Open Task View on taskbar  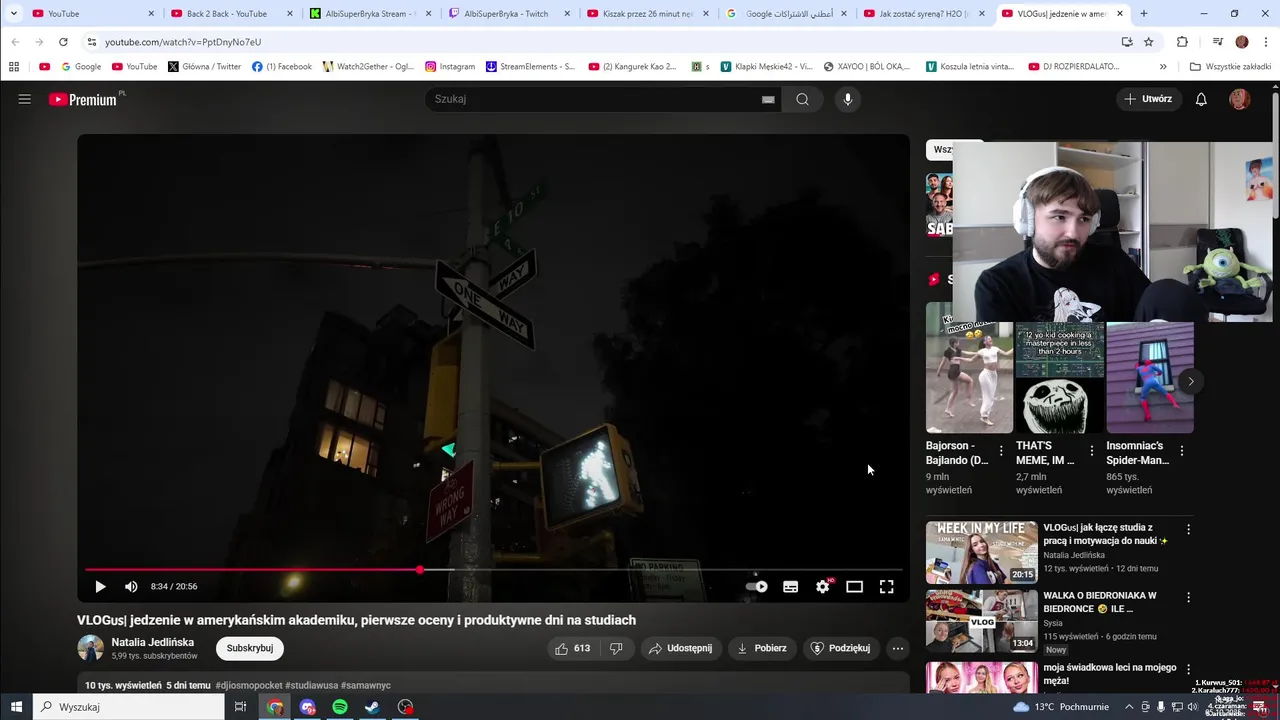240,707
